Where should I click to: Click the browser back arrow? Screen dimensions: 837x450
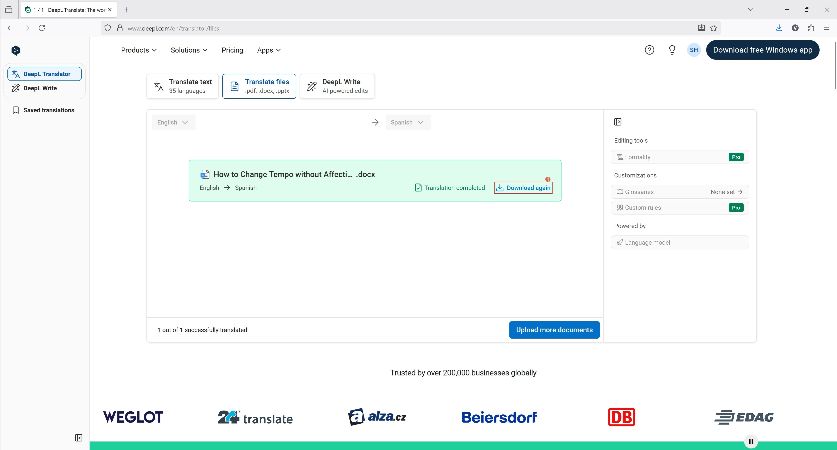(9, 28)
